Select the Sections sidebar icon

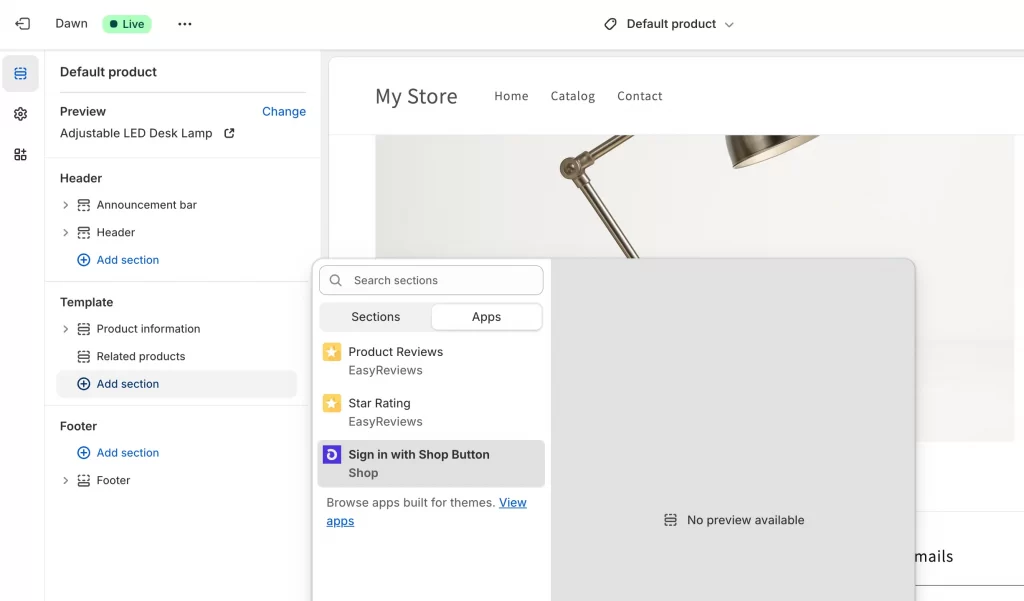tap(20, 73)
